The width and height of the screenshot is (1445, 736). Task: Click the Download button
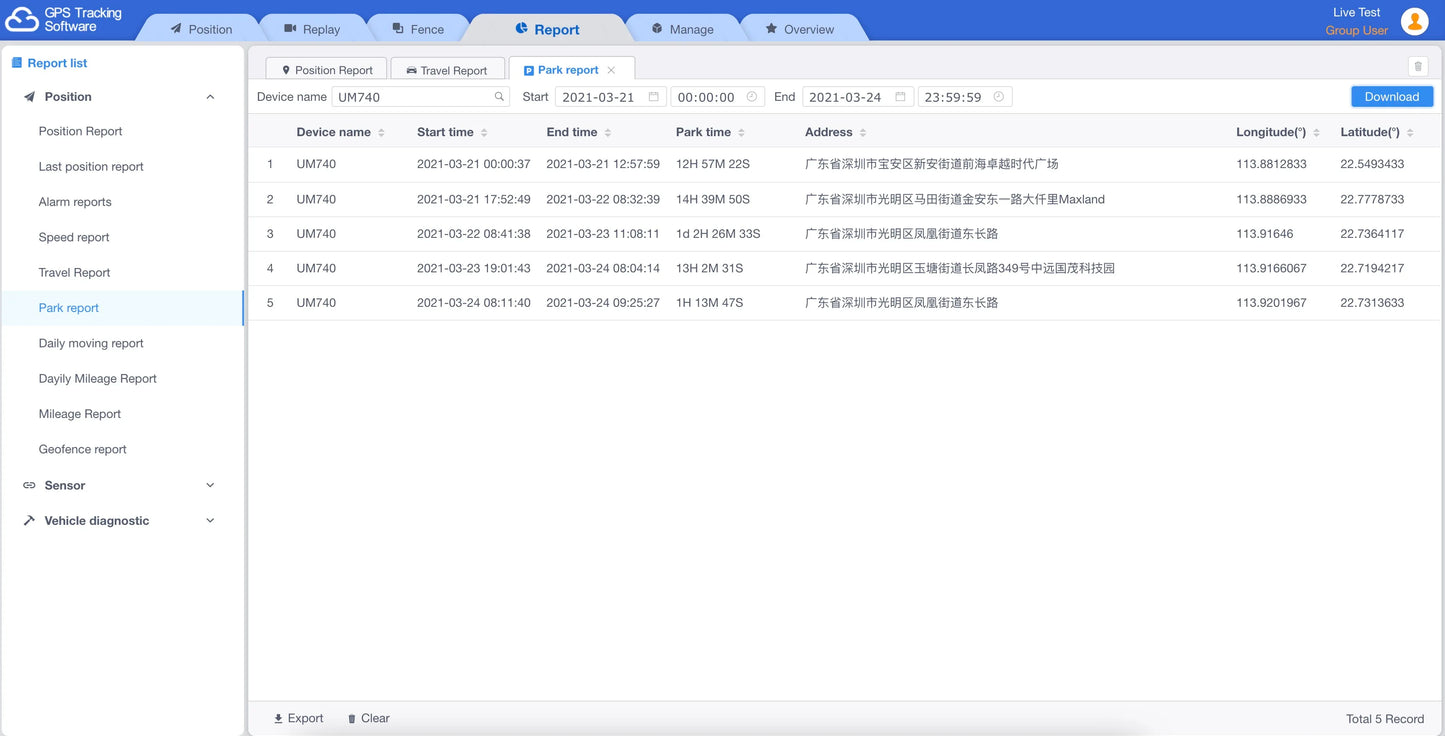point(1391,96)
